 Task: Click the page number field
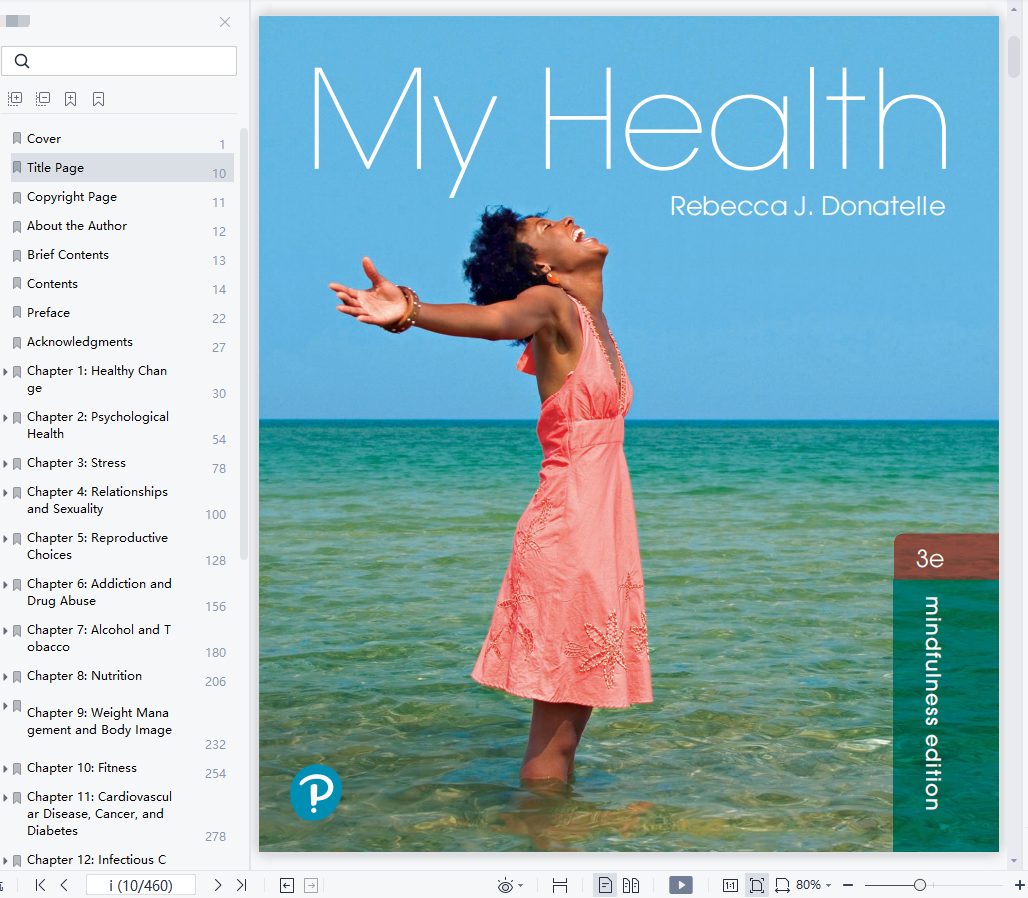[x=140, y=886]
